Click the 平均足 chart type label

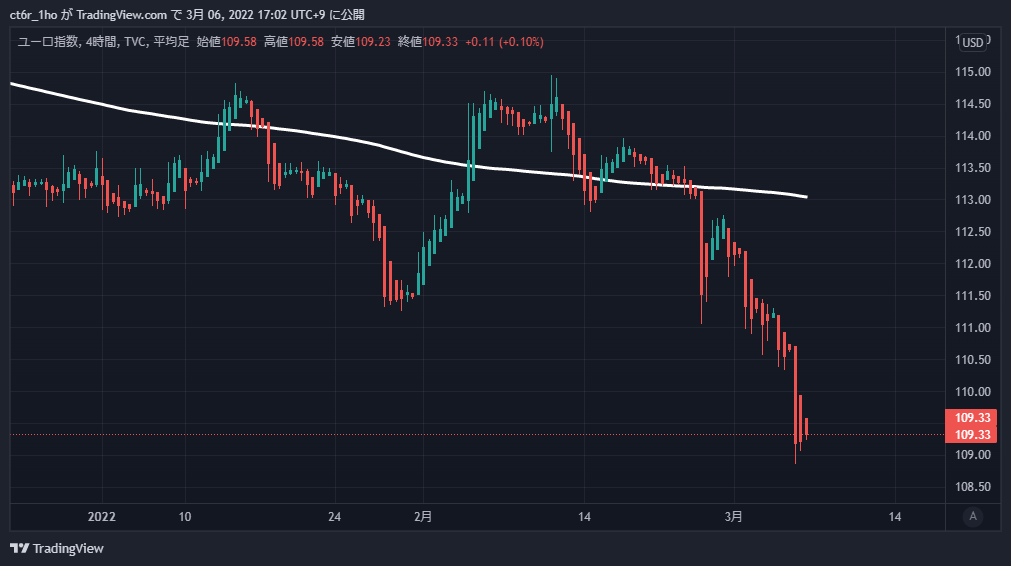(172, 42)
